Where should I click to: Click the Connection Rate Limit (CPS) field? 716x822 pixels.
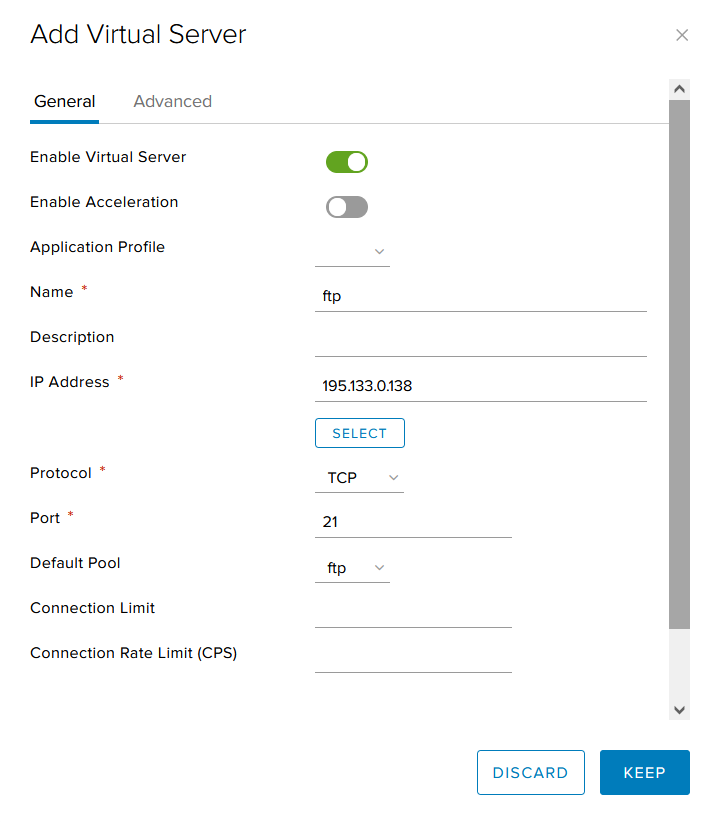click(413, 657)
